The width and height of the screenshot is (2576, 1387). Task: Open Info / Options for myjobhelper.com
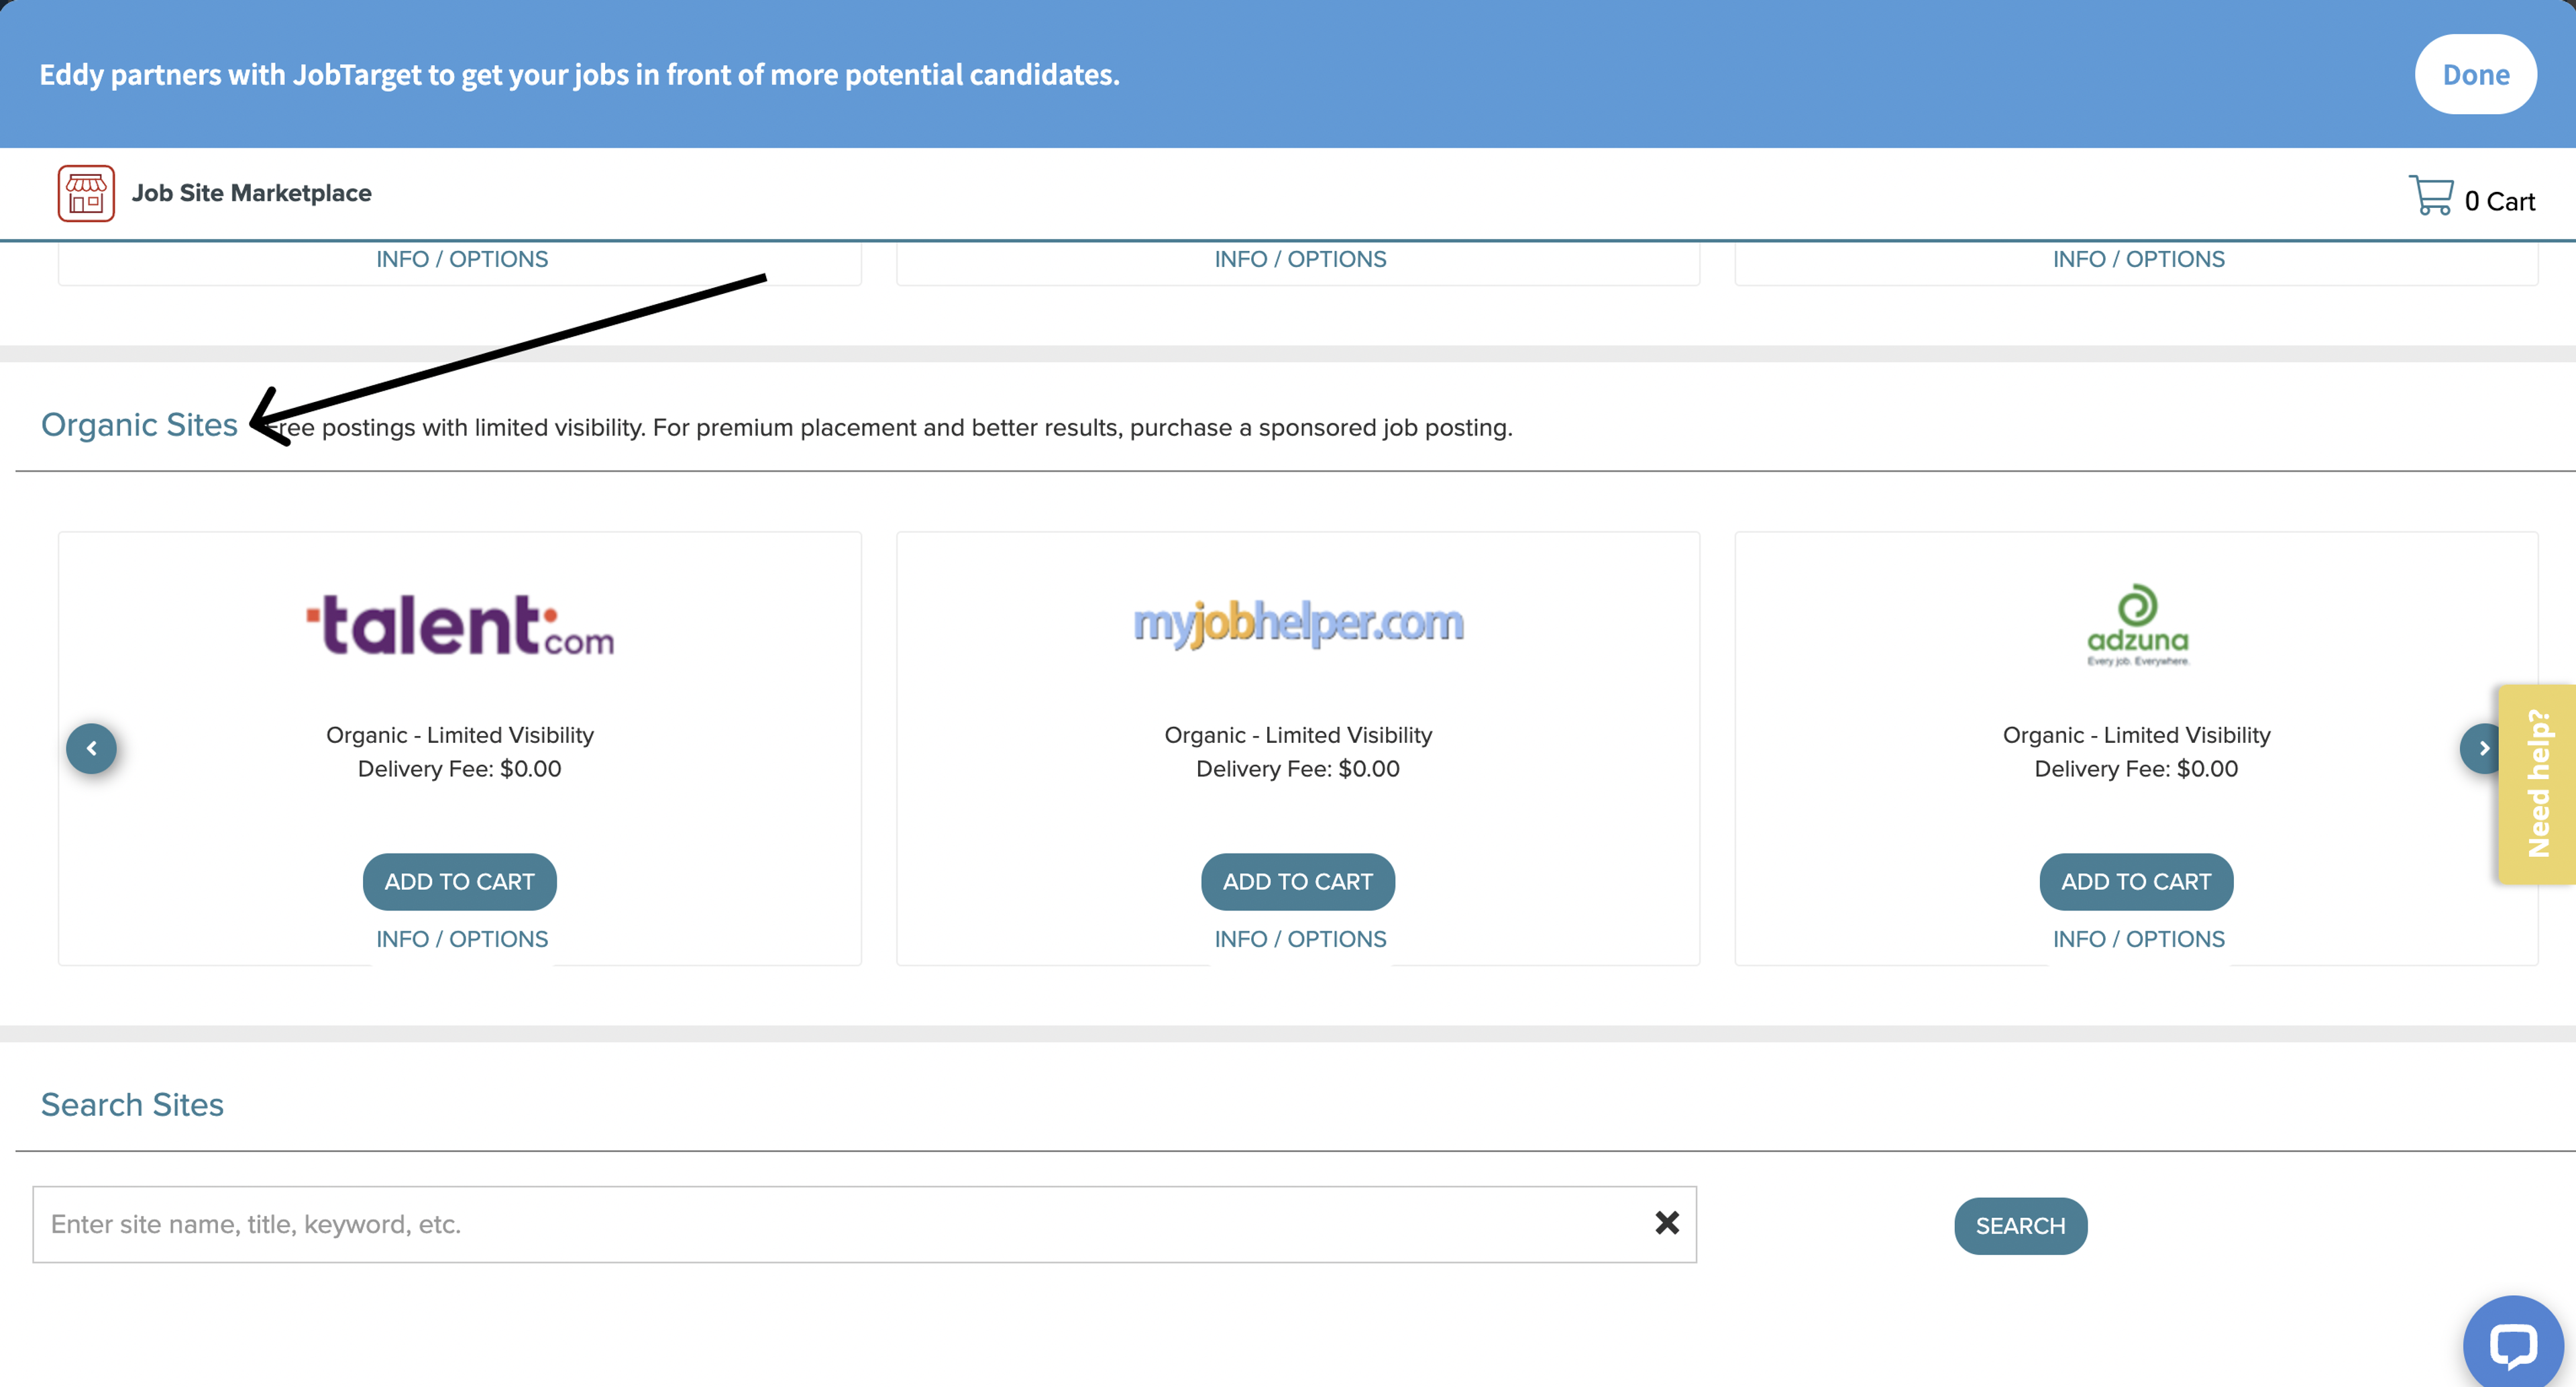point(1300,939)
